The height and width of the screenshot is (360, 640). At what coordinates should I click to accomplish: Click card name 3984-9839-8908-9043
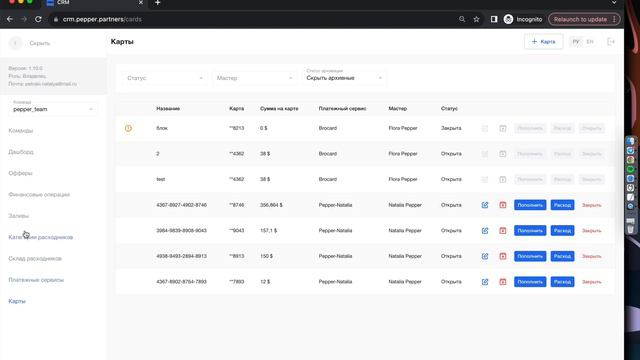click(x=181, y=231)
